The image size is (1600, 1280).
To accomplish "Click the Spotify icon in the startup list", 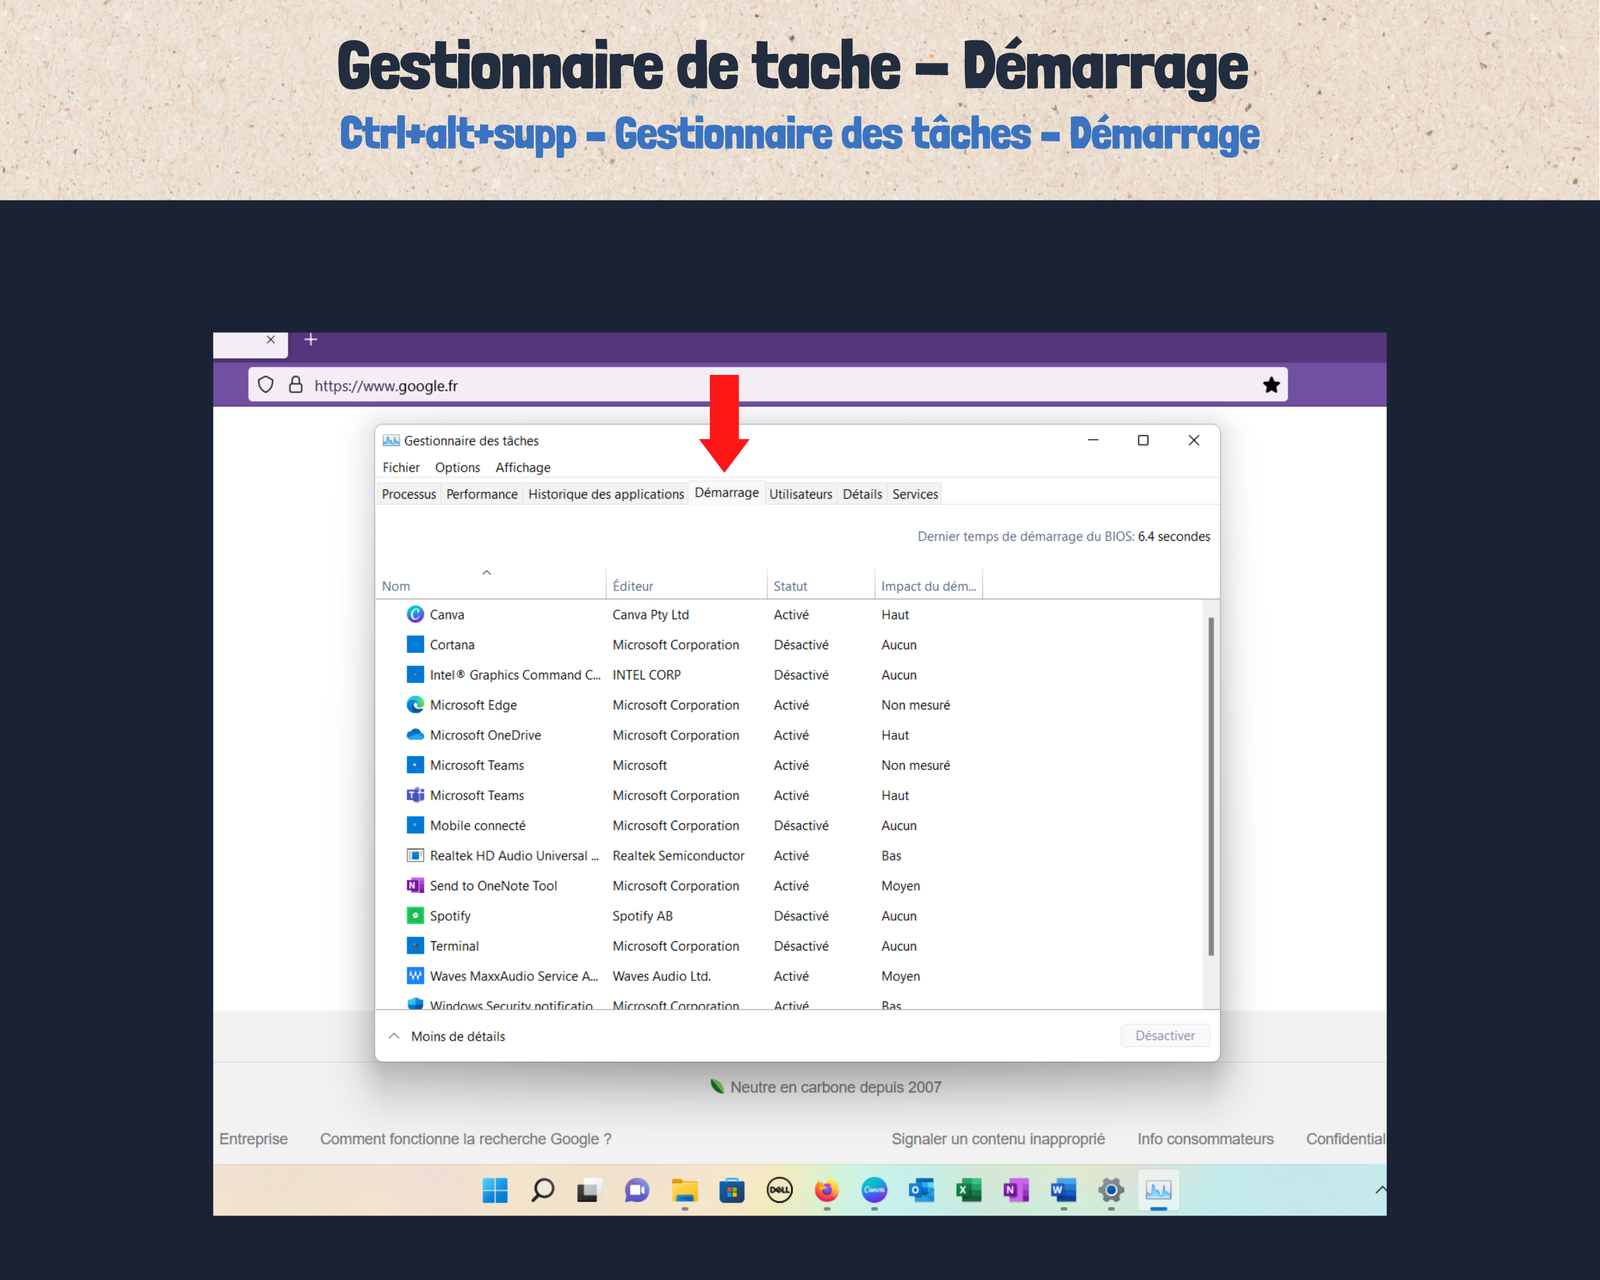I will tap(415, 915).
